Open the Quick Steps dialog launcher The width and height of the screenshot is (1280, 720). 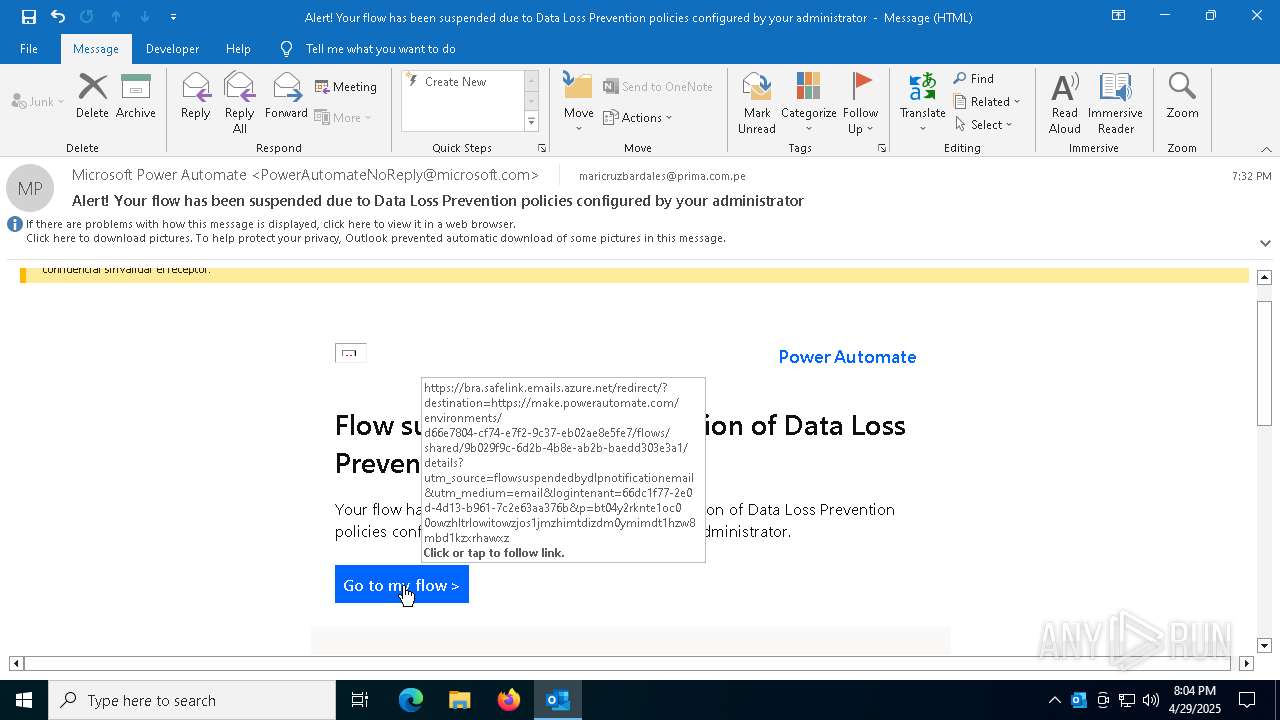coord(542,148)
